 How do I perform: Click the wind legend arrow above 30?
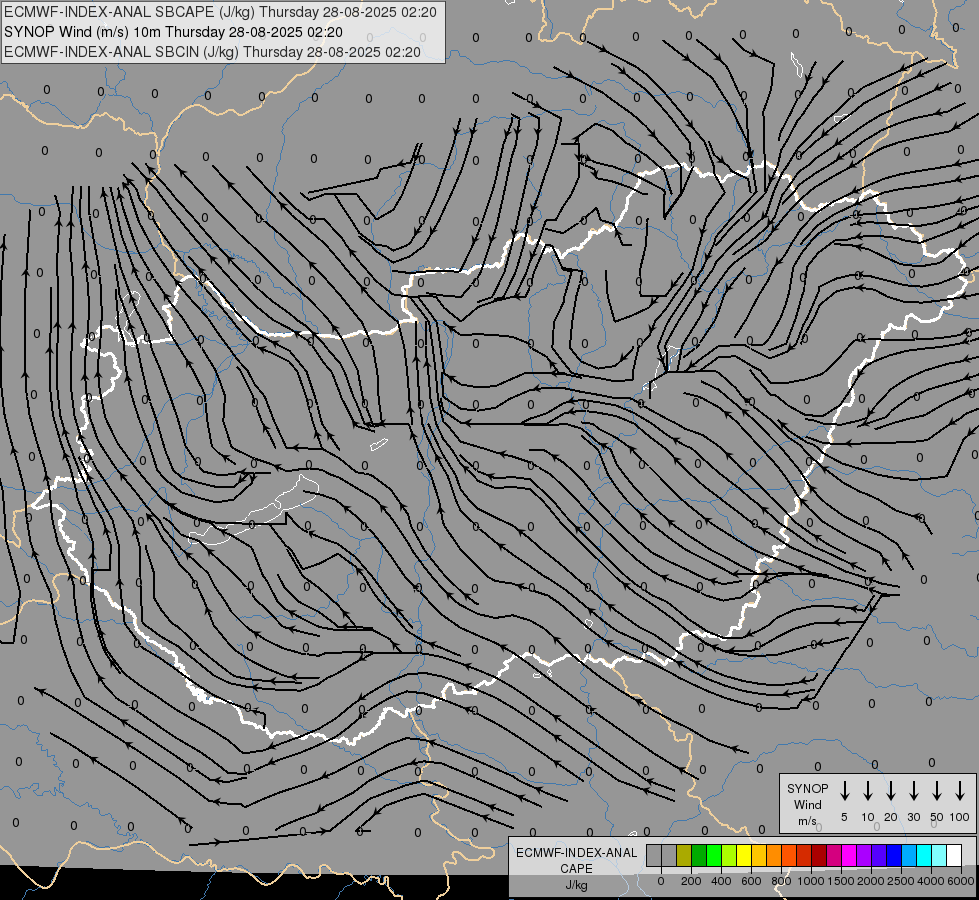913,791
